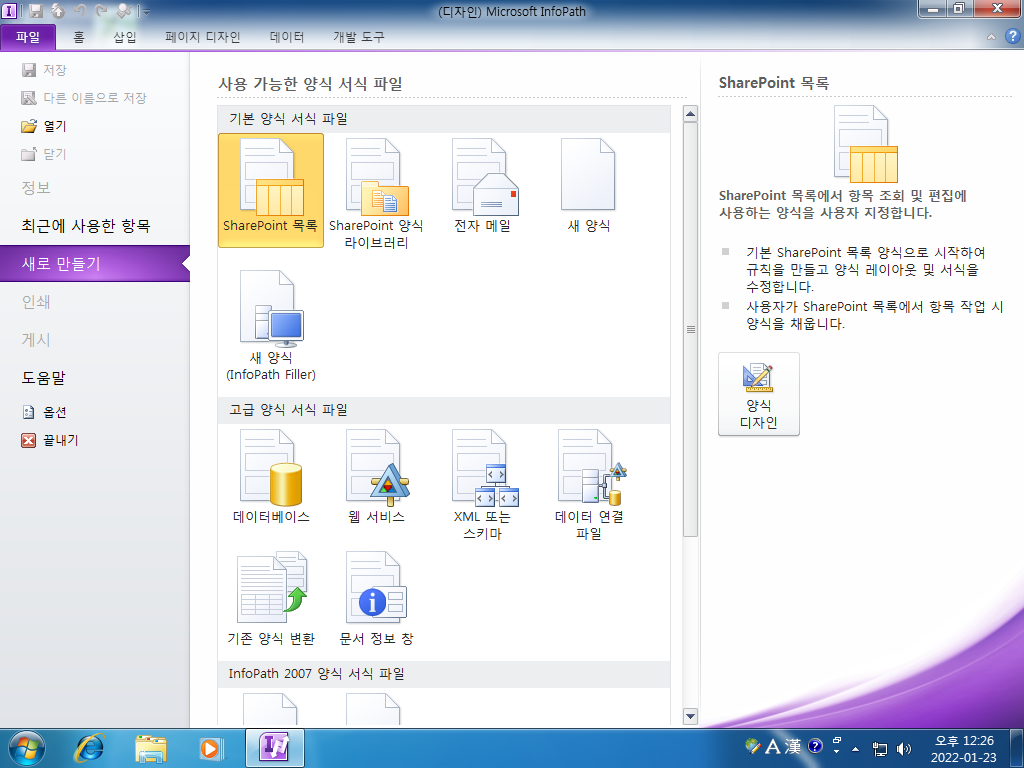Click the network tray icon
The width and height of the screenshot is (1024, 768).
[x=880, y=748]
